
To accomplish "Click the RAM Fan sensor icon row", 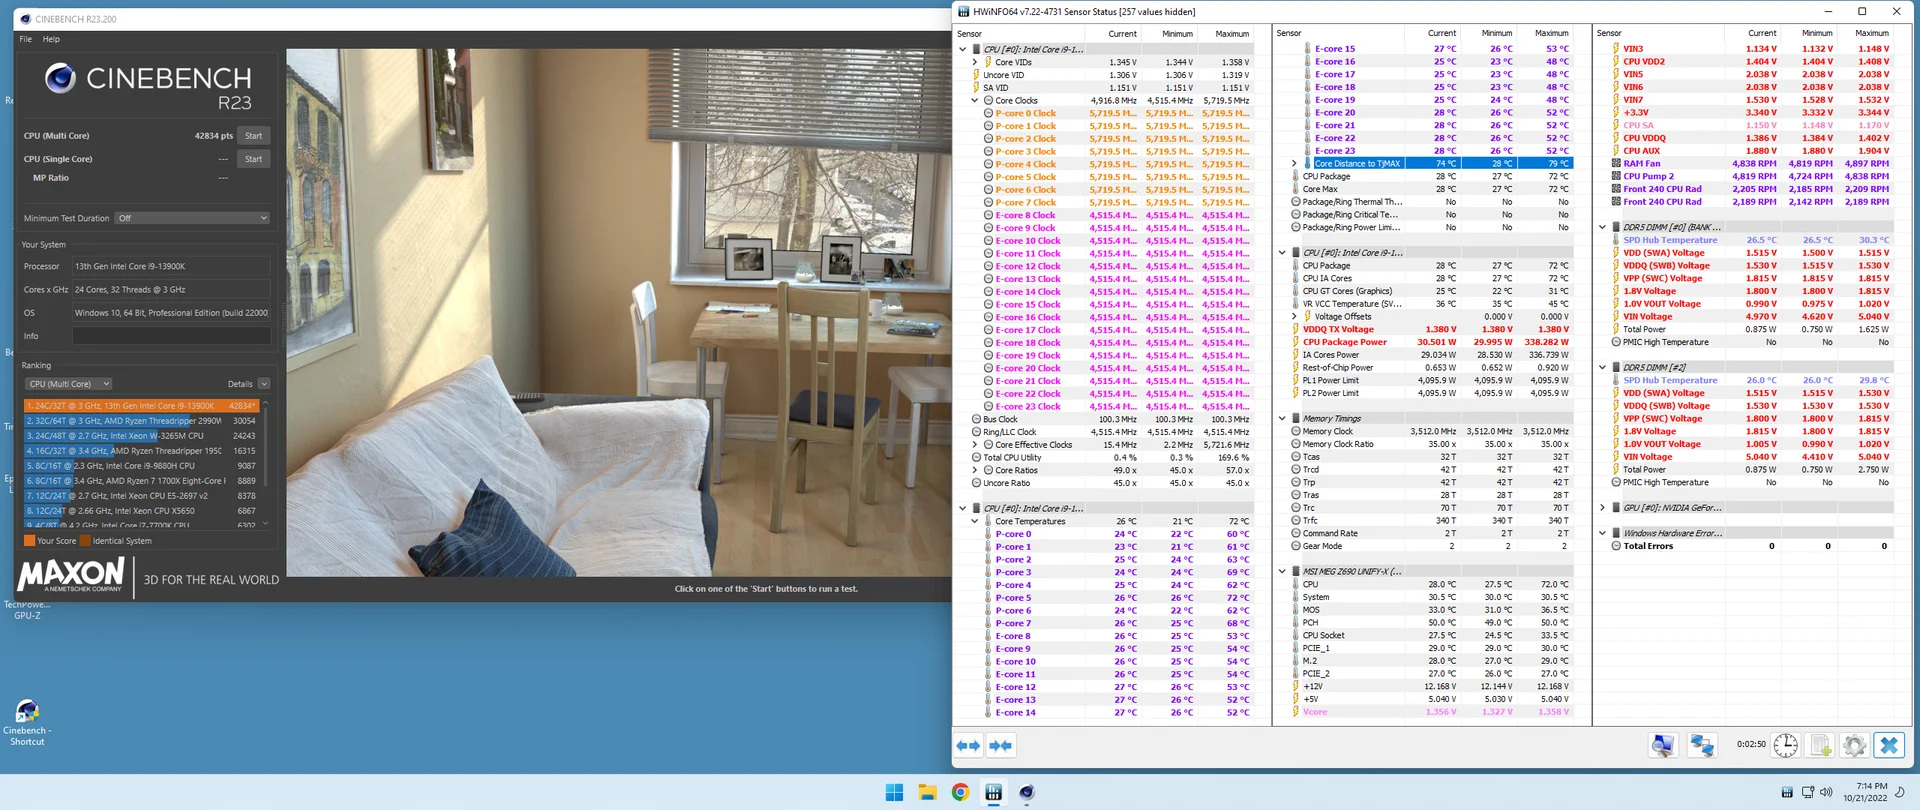I will tap(1751, 163).
